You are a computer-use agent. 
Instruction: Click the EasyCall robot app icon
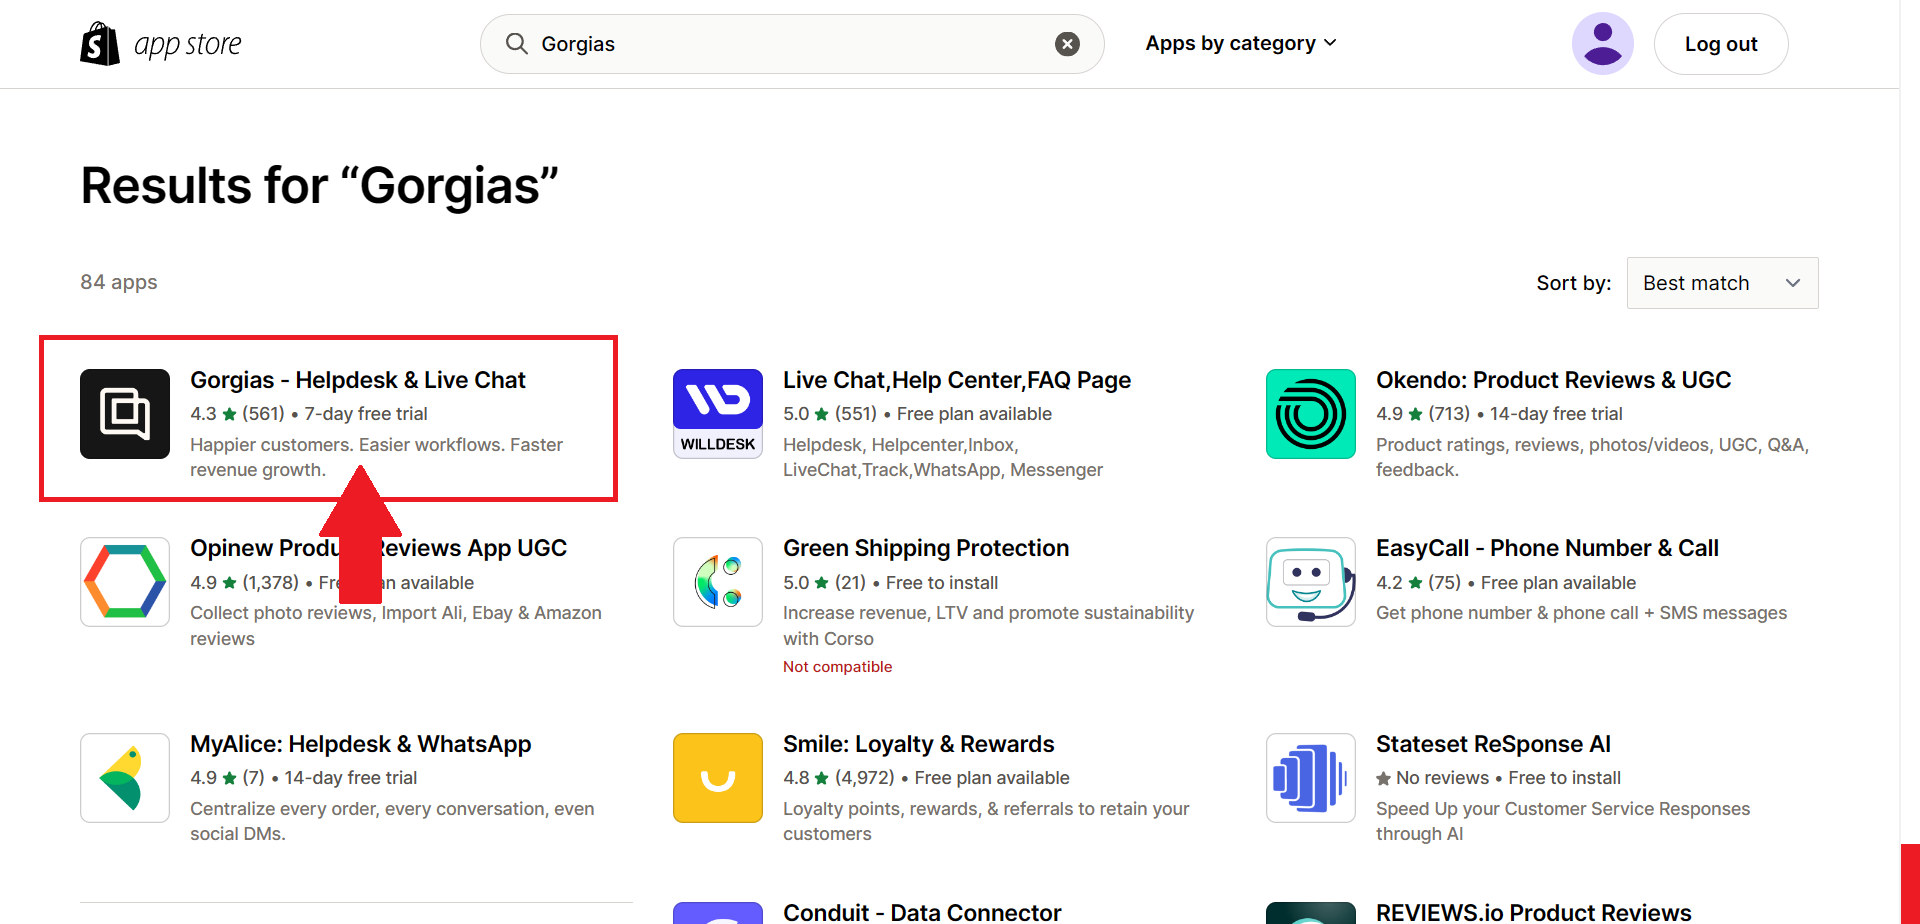click(1311, 582)
